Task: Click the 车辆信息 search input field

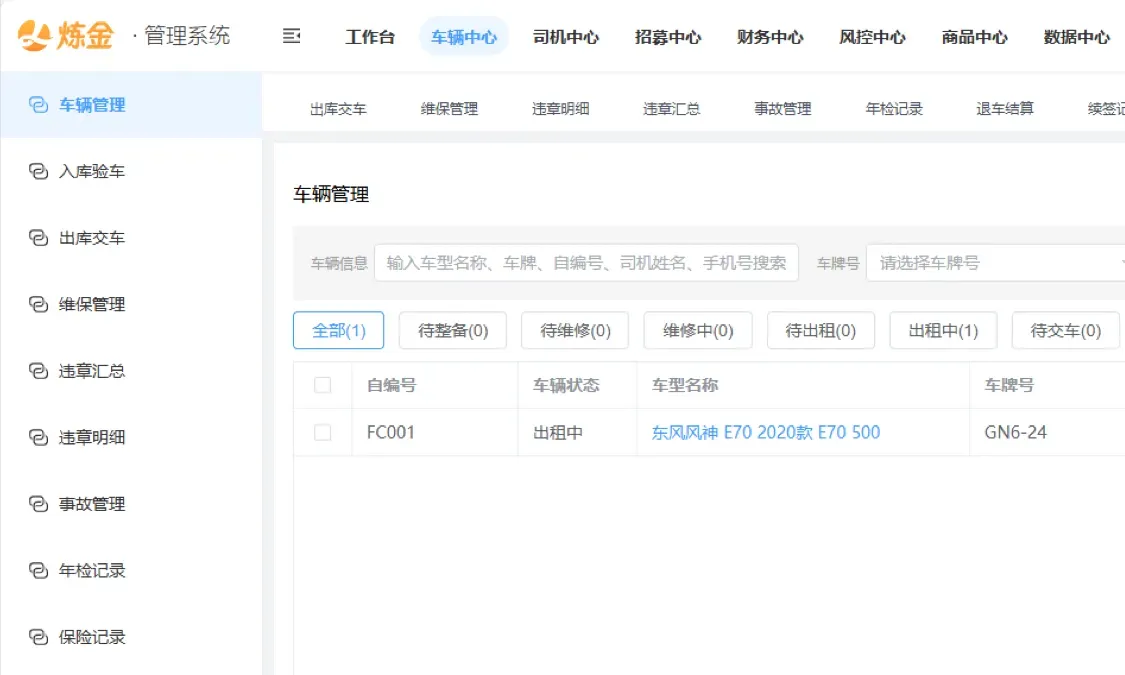Action: pyautogui.click(x=586, y=263)
